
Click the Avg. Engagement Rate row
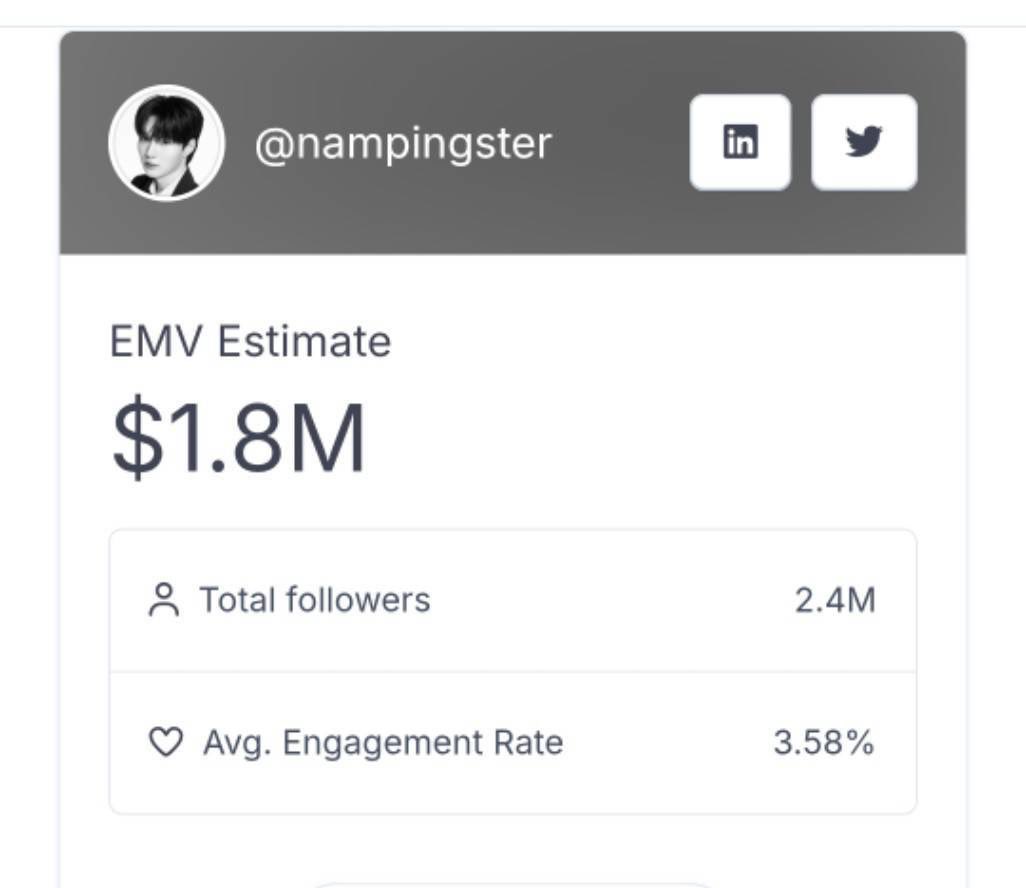[513, 743]
